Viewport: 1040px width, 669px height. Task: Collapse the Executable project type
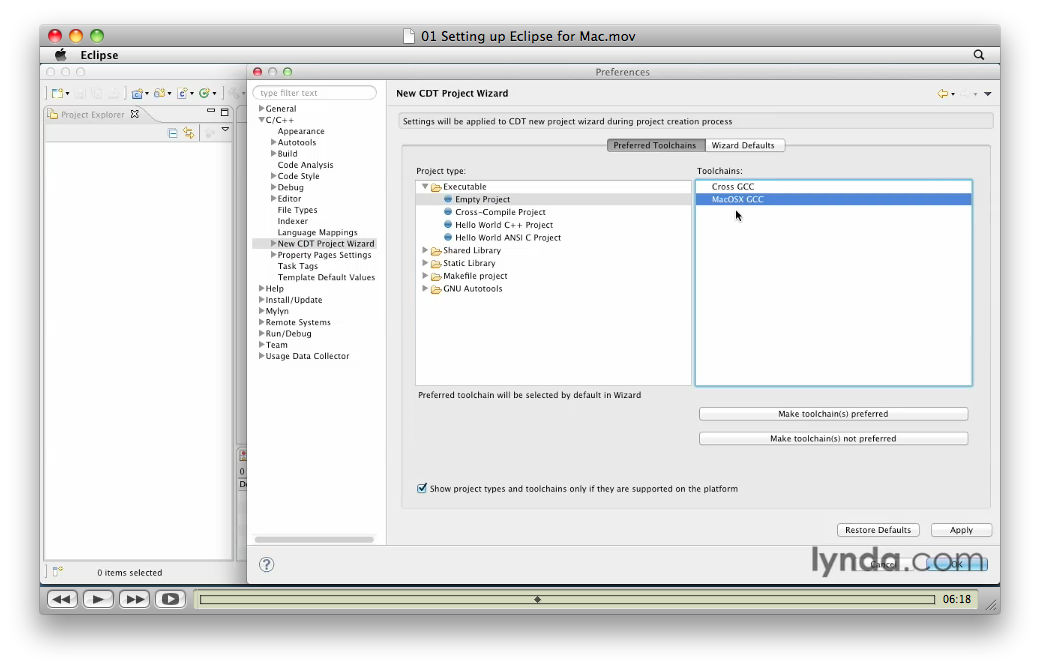425,186
